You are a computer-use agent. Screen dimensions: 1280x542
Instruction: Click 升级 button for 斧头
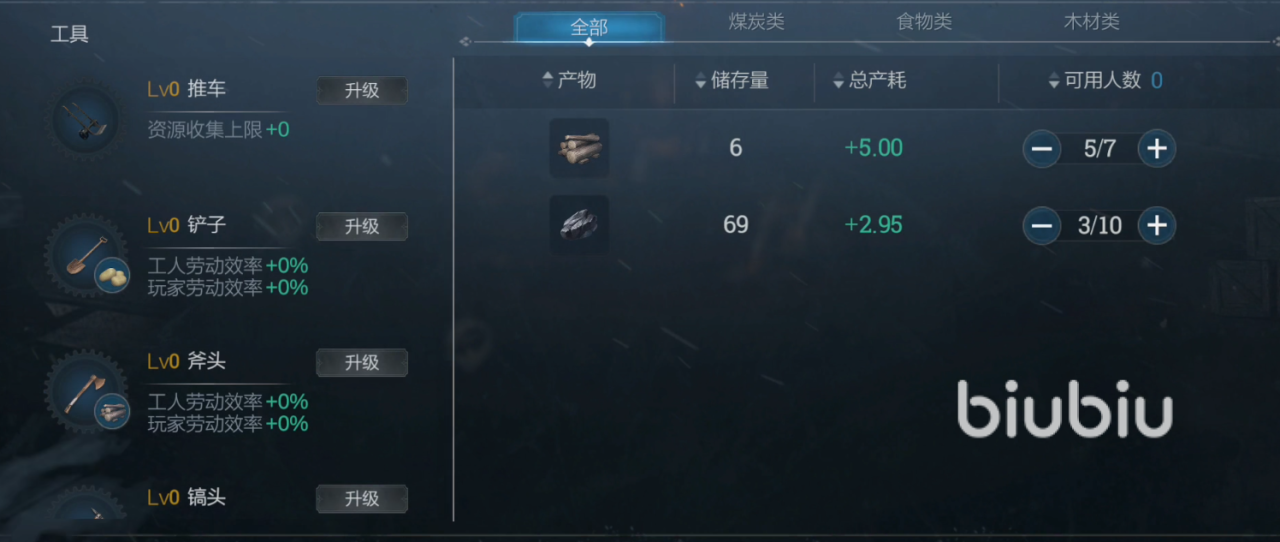(362, 362)
